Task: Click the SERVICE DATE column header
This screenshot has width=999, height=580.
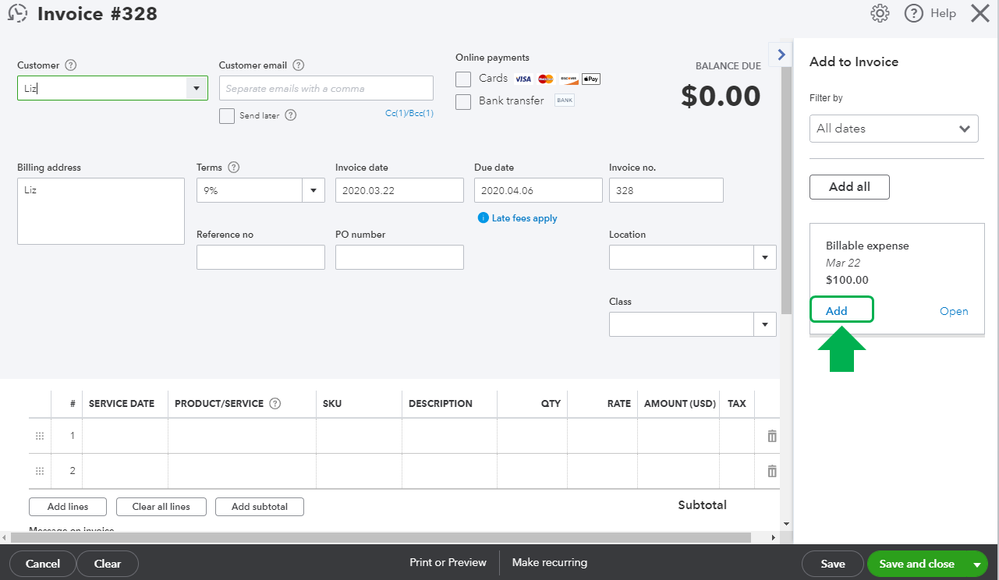Action: coord(122,403)
